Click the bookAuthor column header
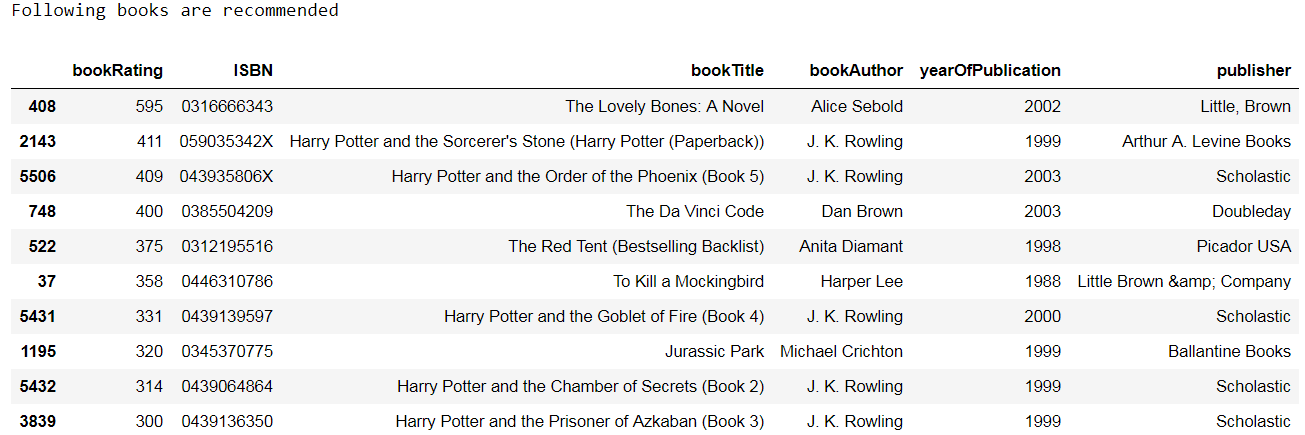Screen dimensions: 1305x435 point(856,70)
